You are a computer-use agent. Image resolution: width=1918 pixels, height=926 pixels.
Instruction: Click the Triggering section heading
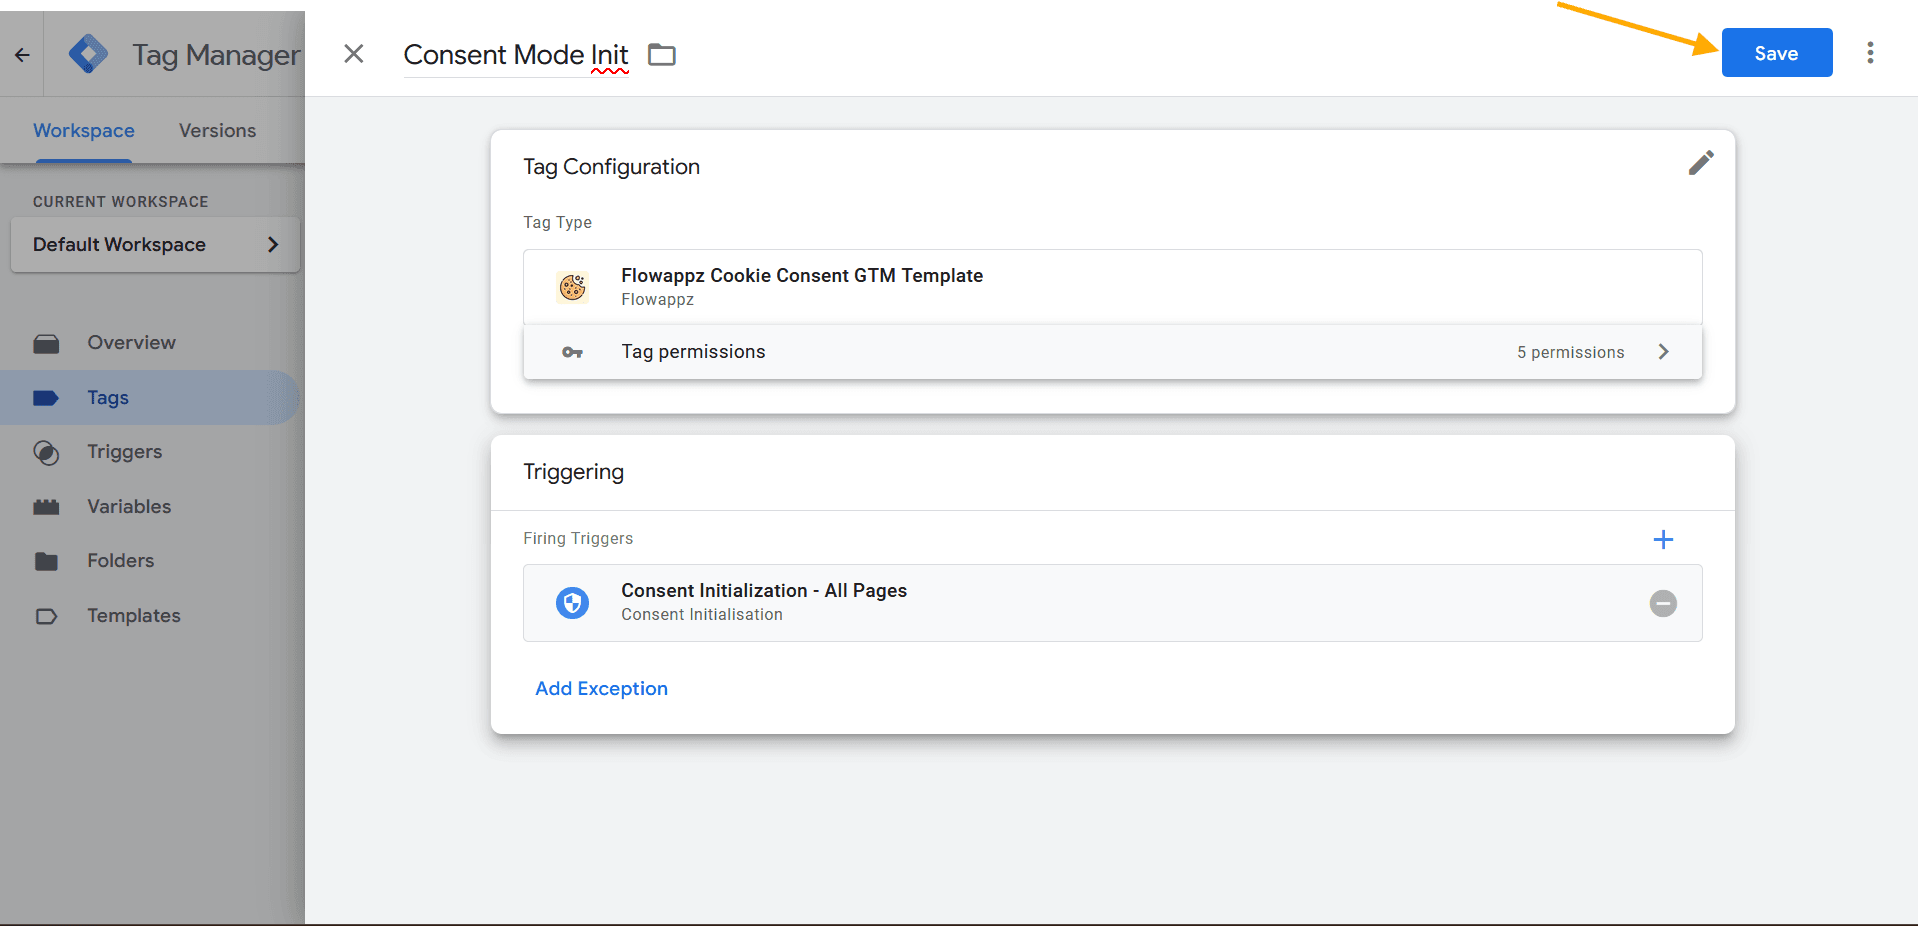573,472
